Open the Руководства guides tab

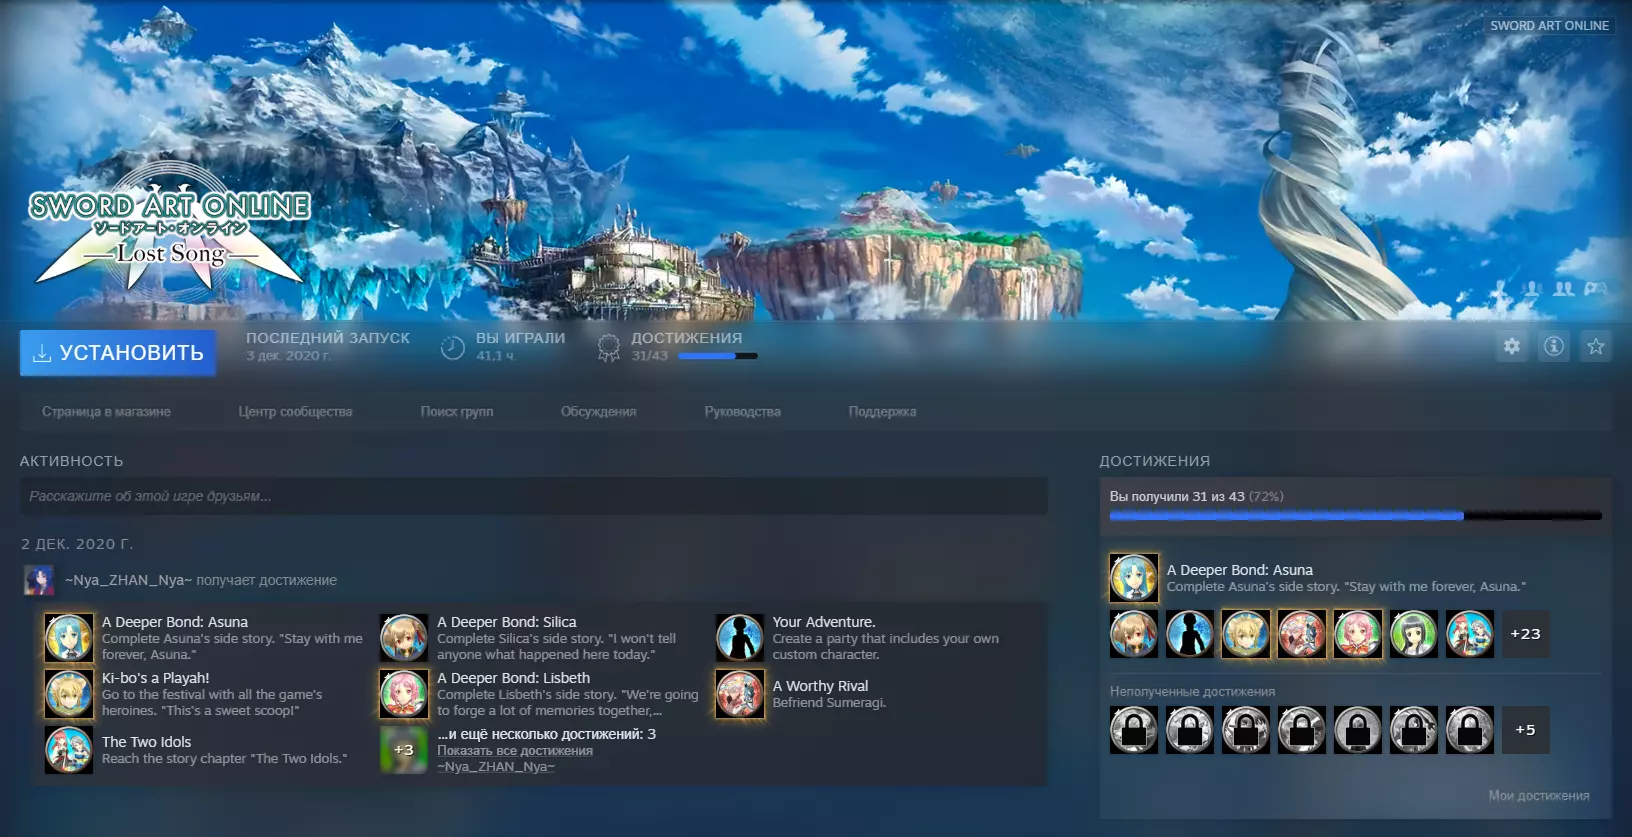click(x=742, y=412)
